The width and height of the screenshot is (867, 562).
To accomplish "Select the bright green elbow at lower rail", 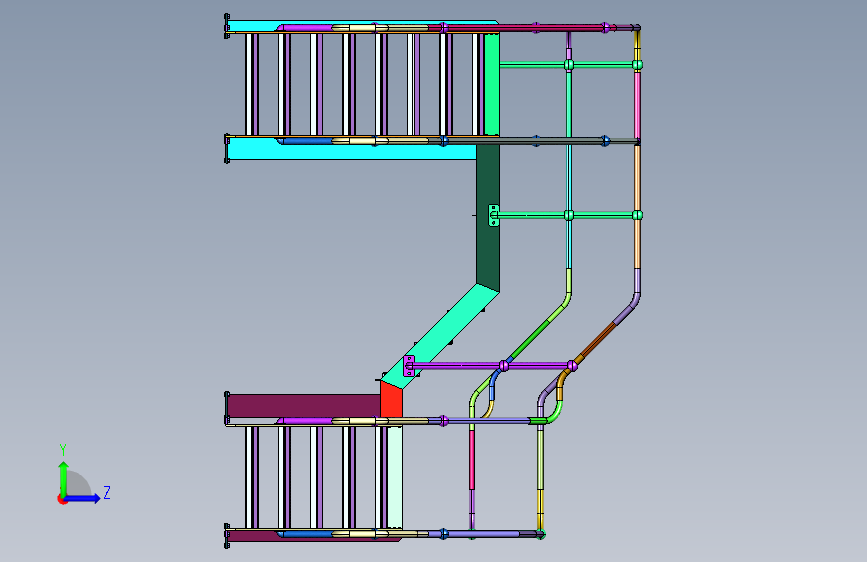I will point(555,414).
